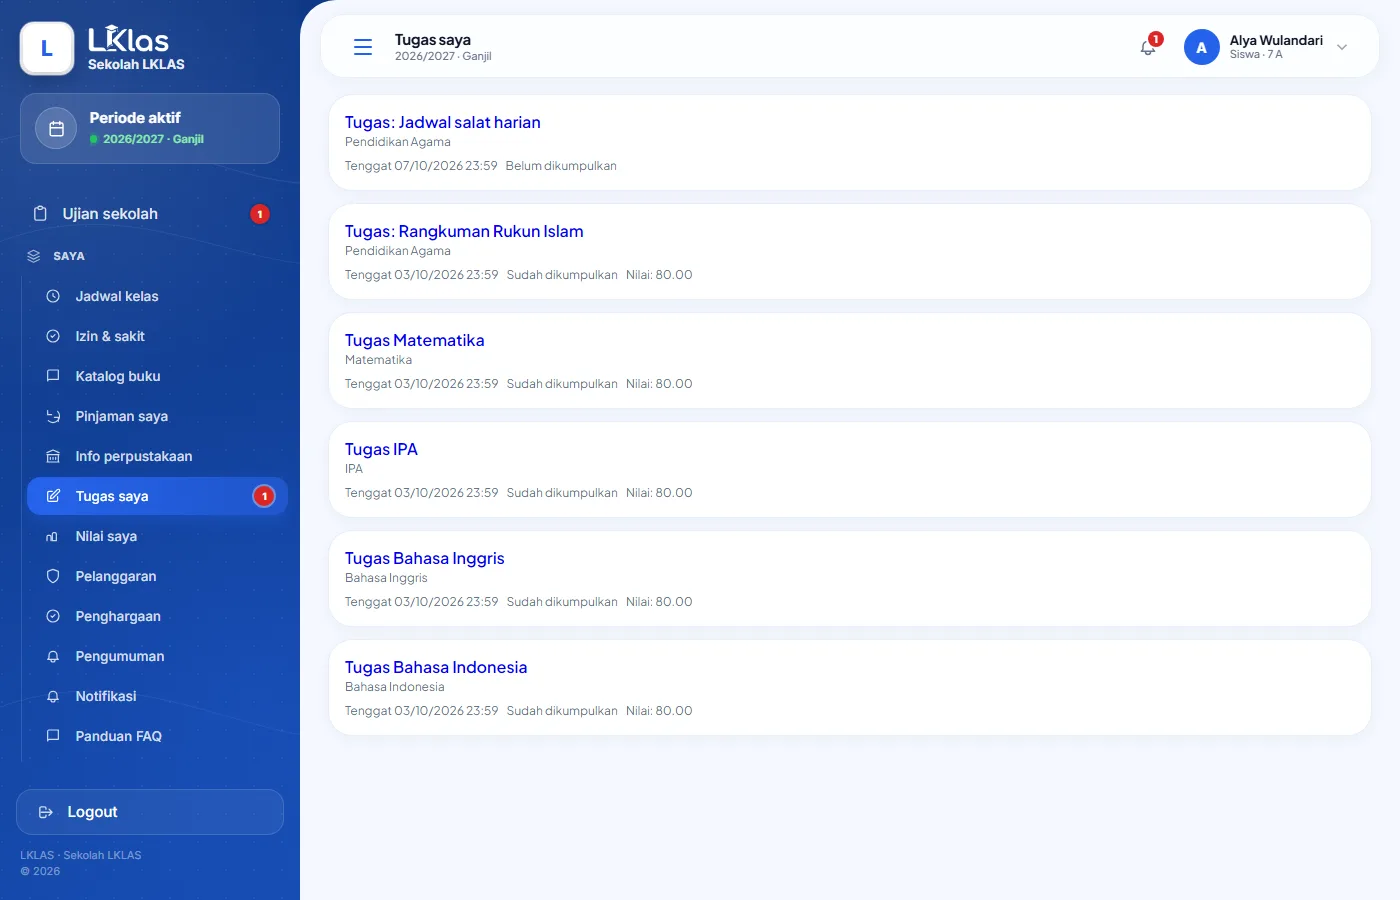
Task: Click the Penghargaan badge icon
Action: (x=53, y=616)
